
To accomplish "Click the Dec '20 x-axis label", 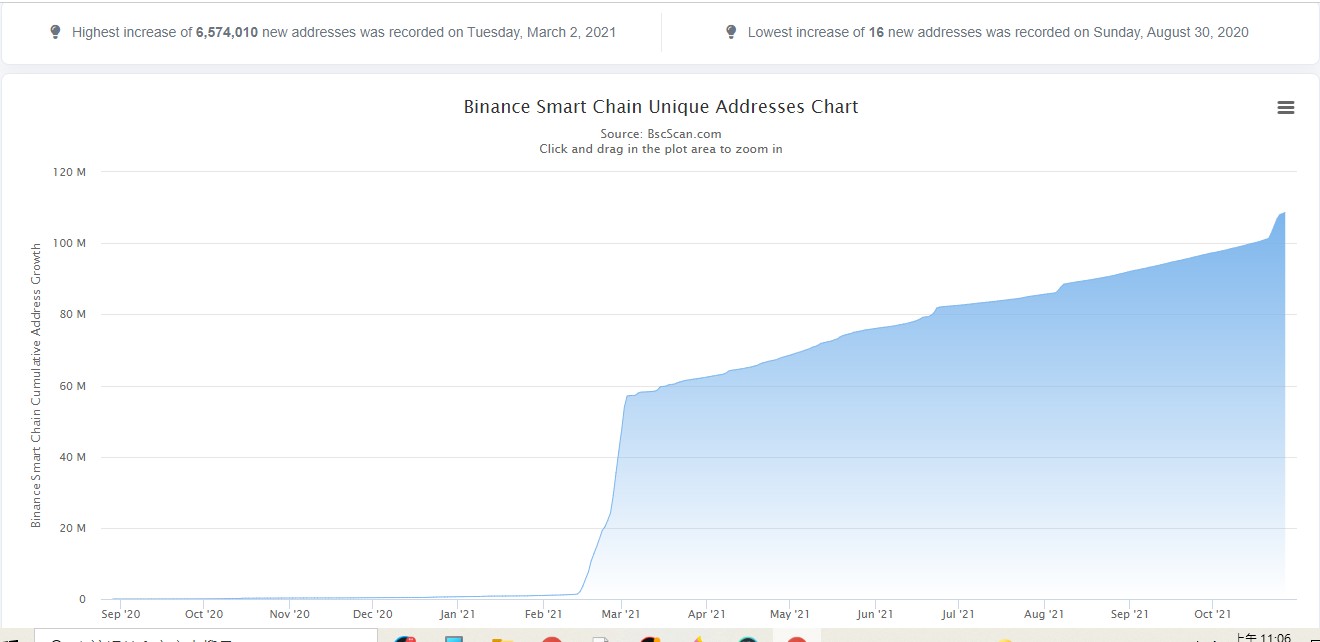I will click(x=373, y=615).
